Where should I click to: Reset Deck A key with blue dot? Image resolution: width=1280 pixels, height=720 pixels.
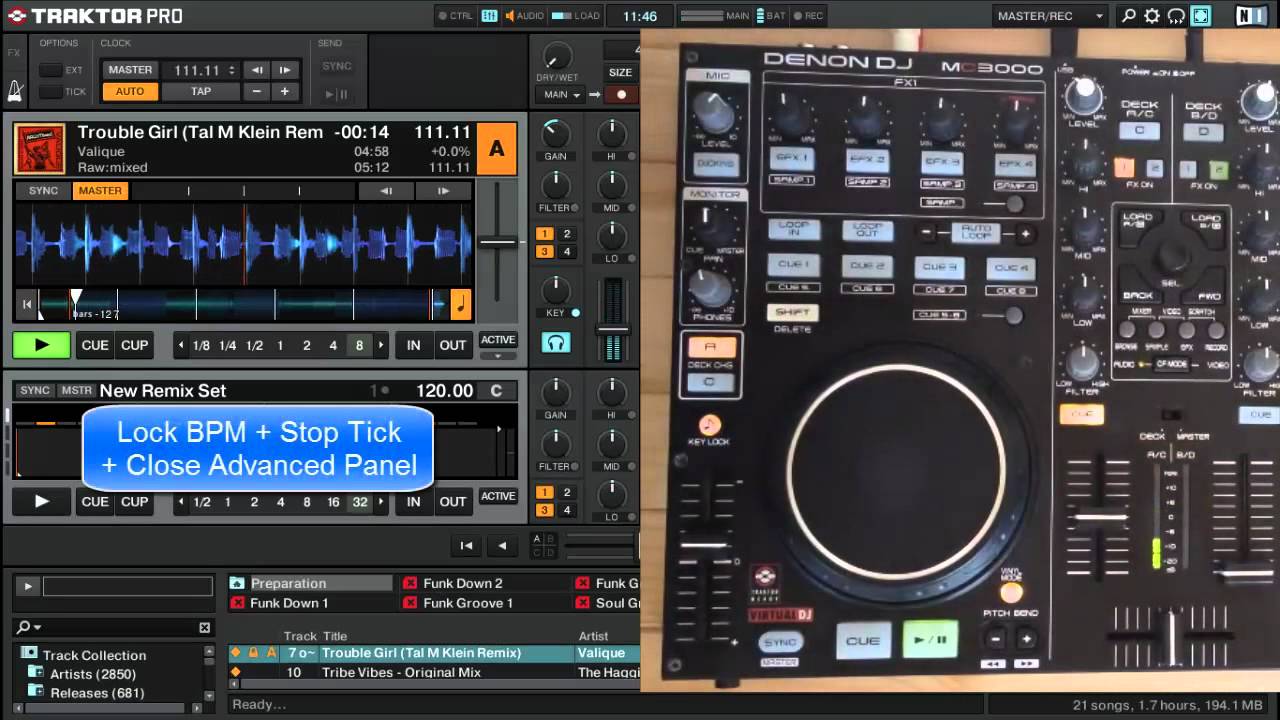[x=575, y=313]
